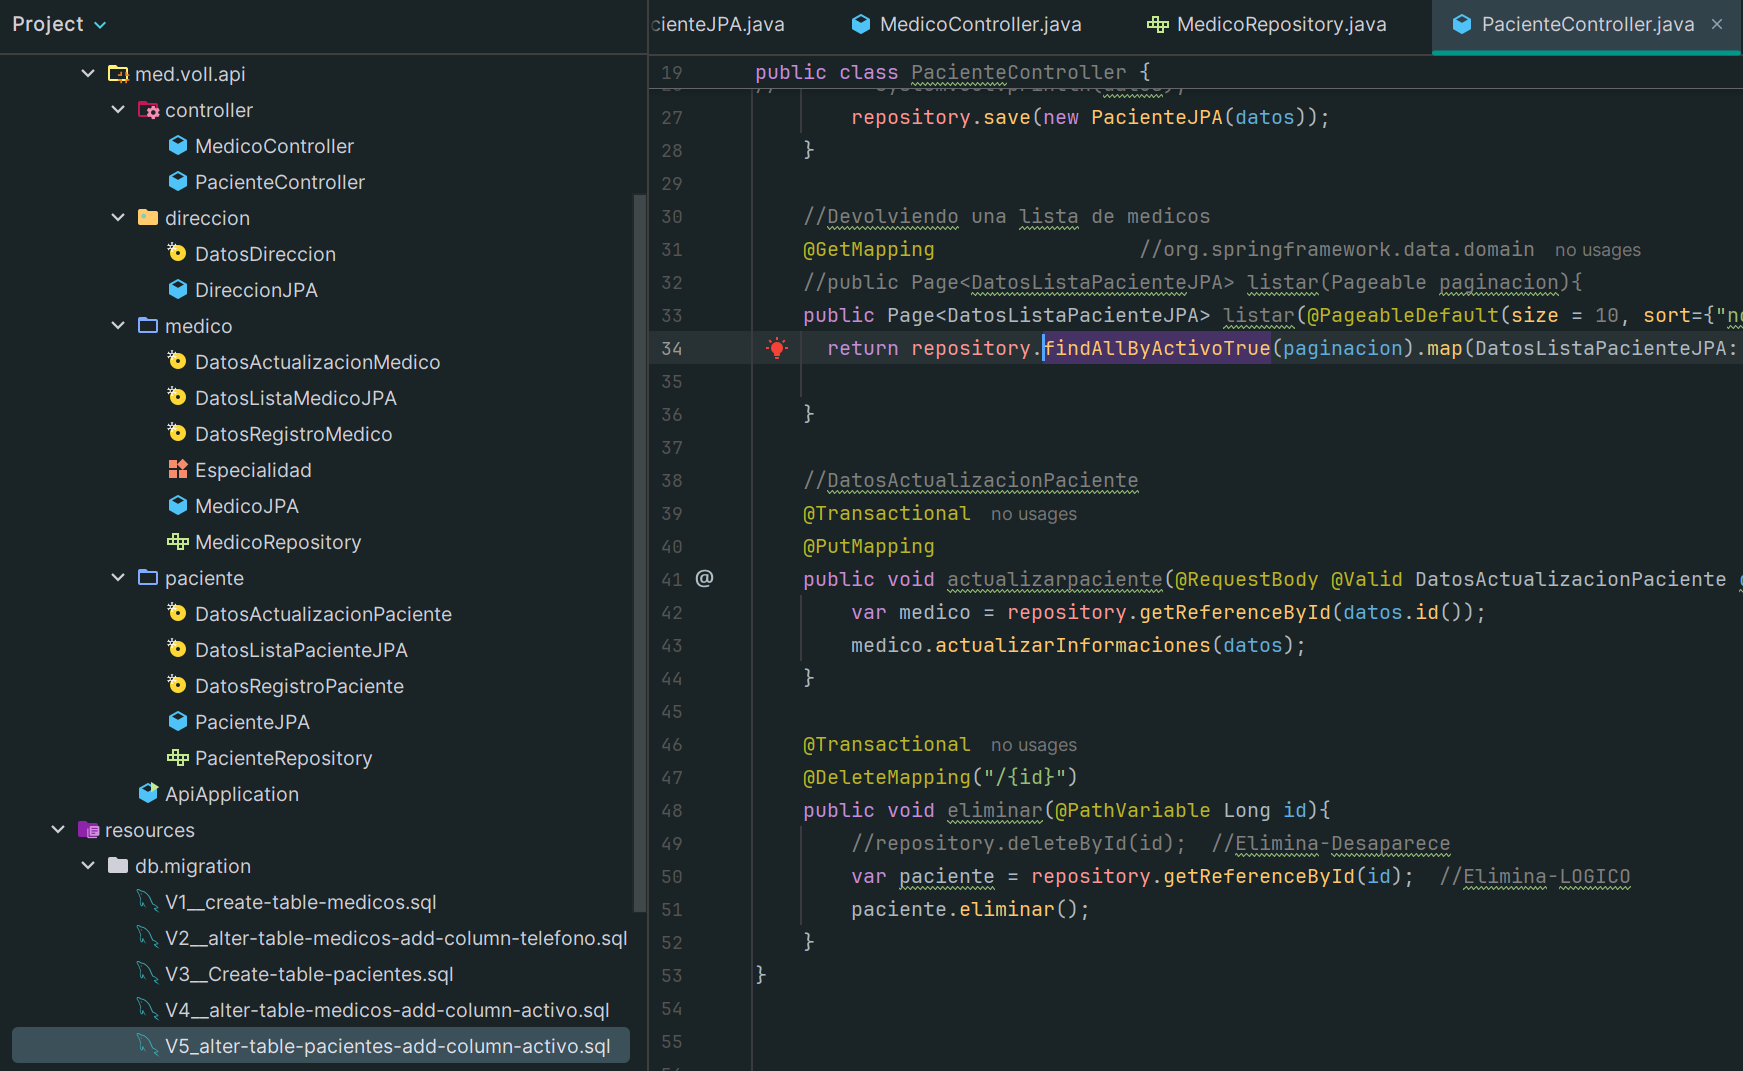Image resolution: width=1743 pixels, height=1071 pixels.
Task: Click the @ gutter icon on line 41
Action: (x=705, y=579)
